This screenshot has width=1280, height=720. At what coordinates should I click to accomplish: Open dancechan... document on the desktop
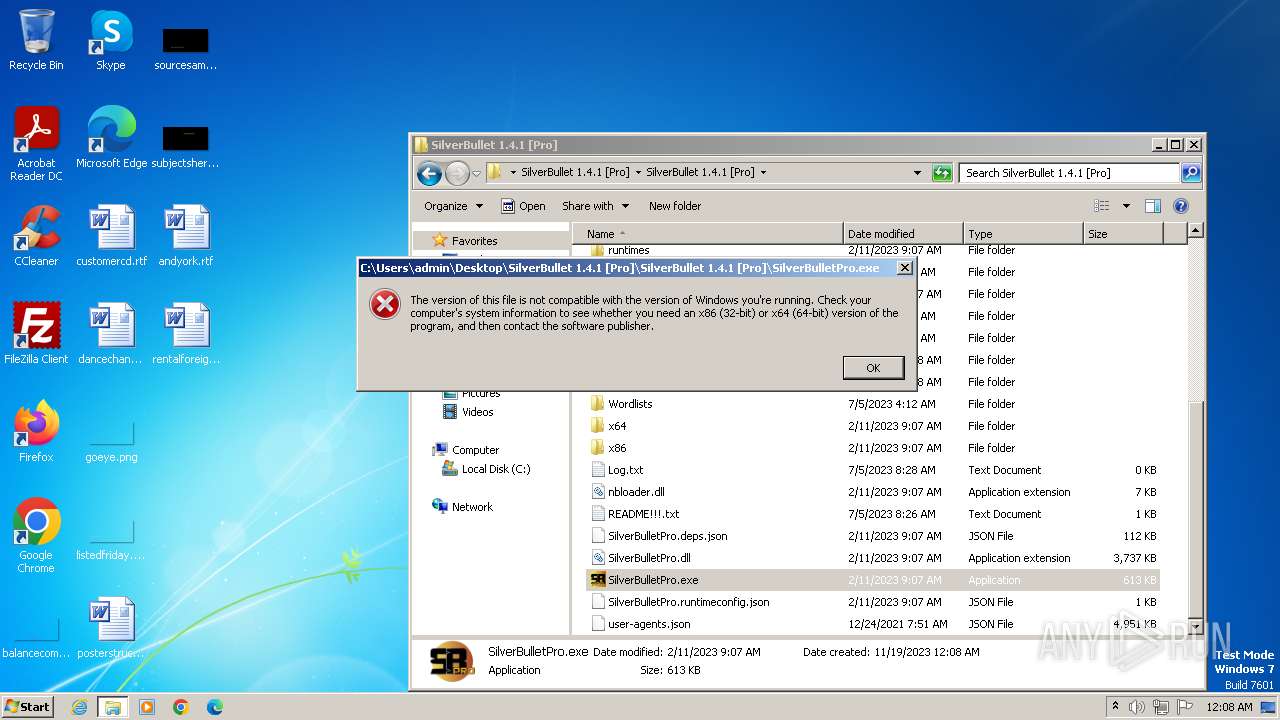pyautogui.click(x=111, y=334)
